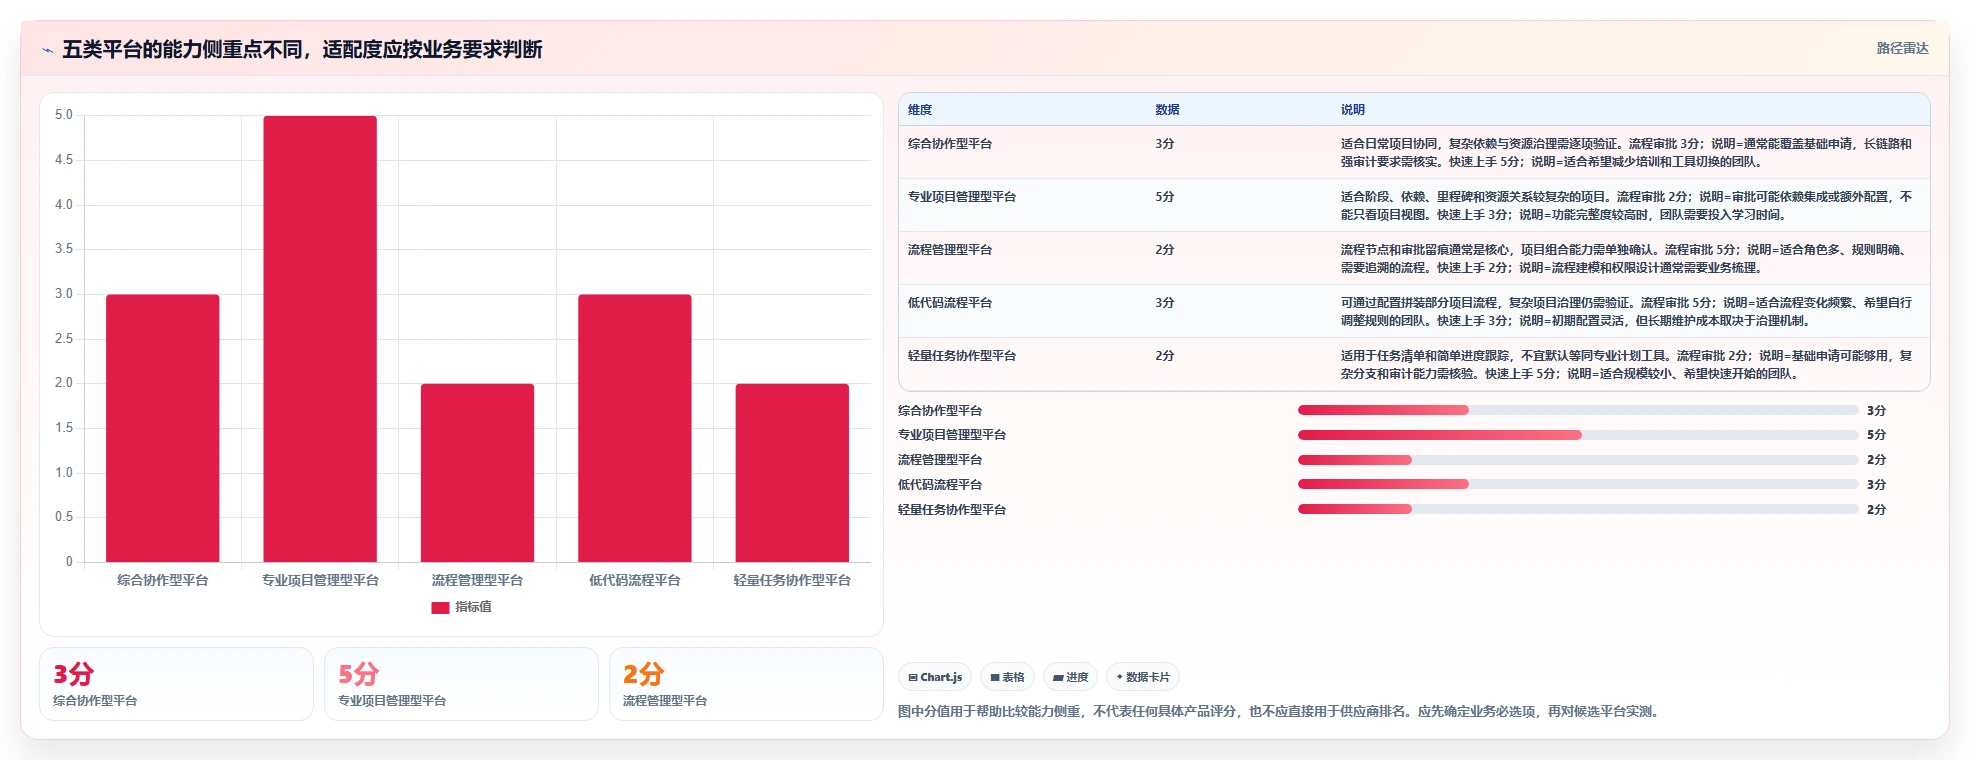Viewport: 1970px width, 760px height.
Task: Click the footnote text 图中分值用于帮助比较
Action: [x=1280, y=712]
